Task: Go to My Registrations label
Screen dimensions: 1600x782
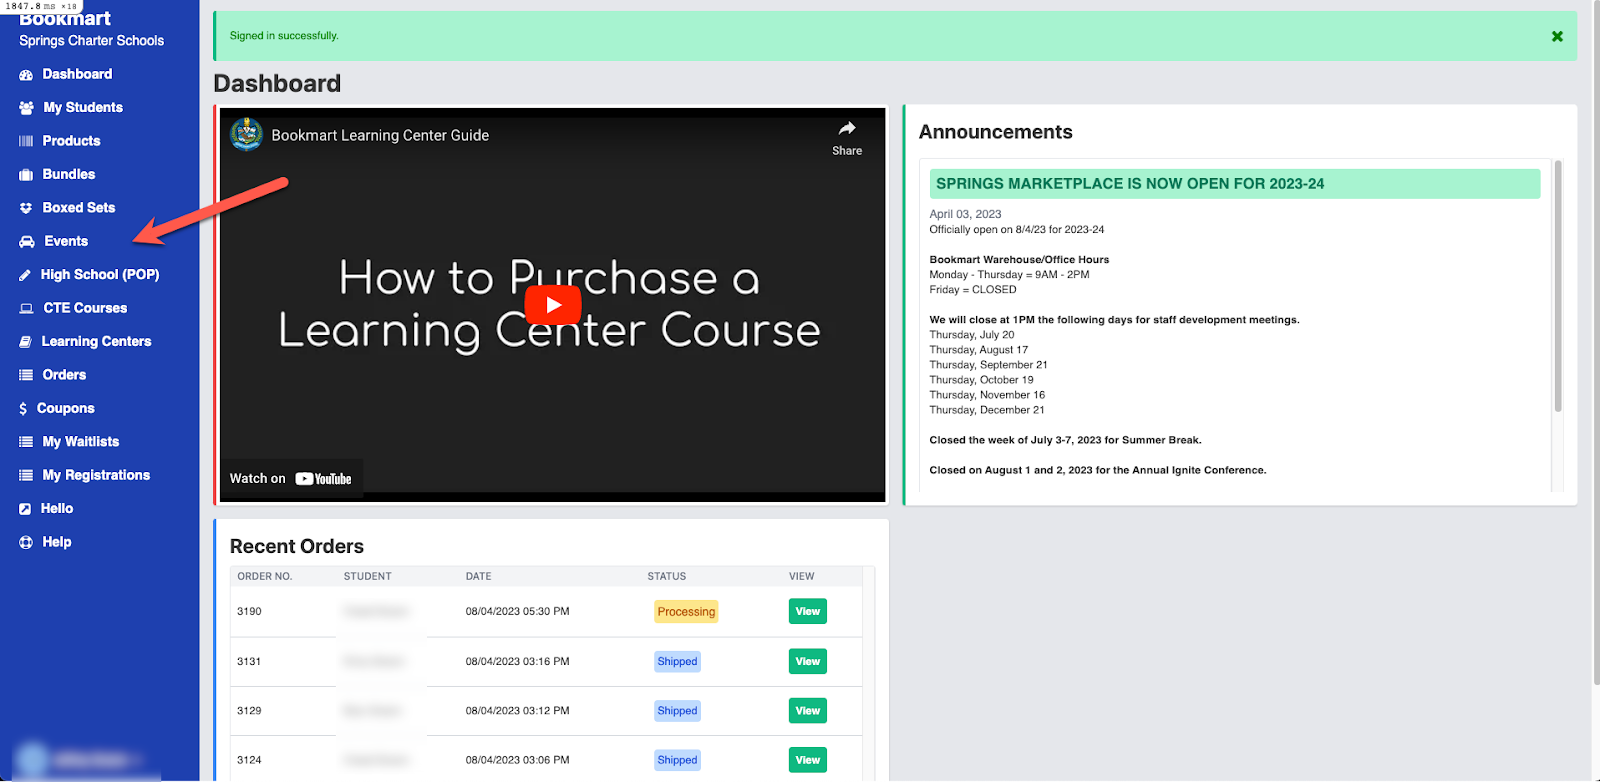Action: tap(96, 475)
